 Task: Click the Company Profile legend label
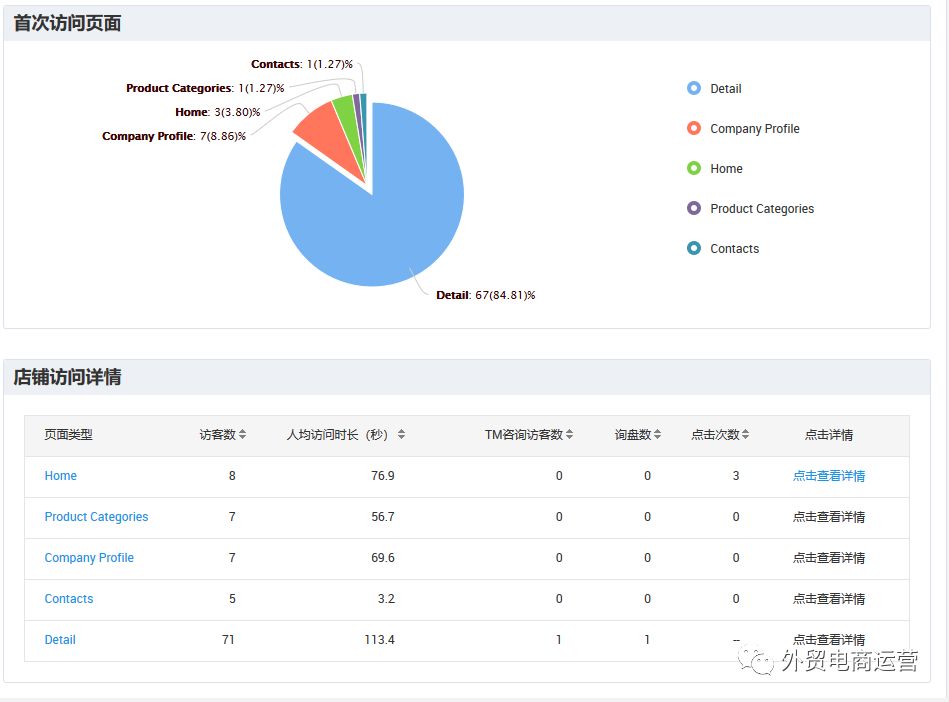[x=755, y=128]
